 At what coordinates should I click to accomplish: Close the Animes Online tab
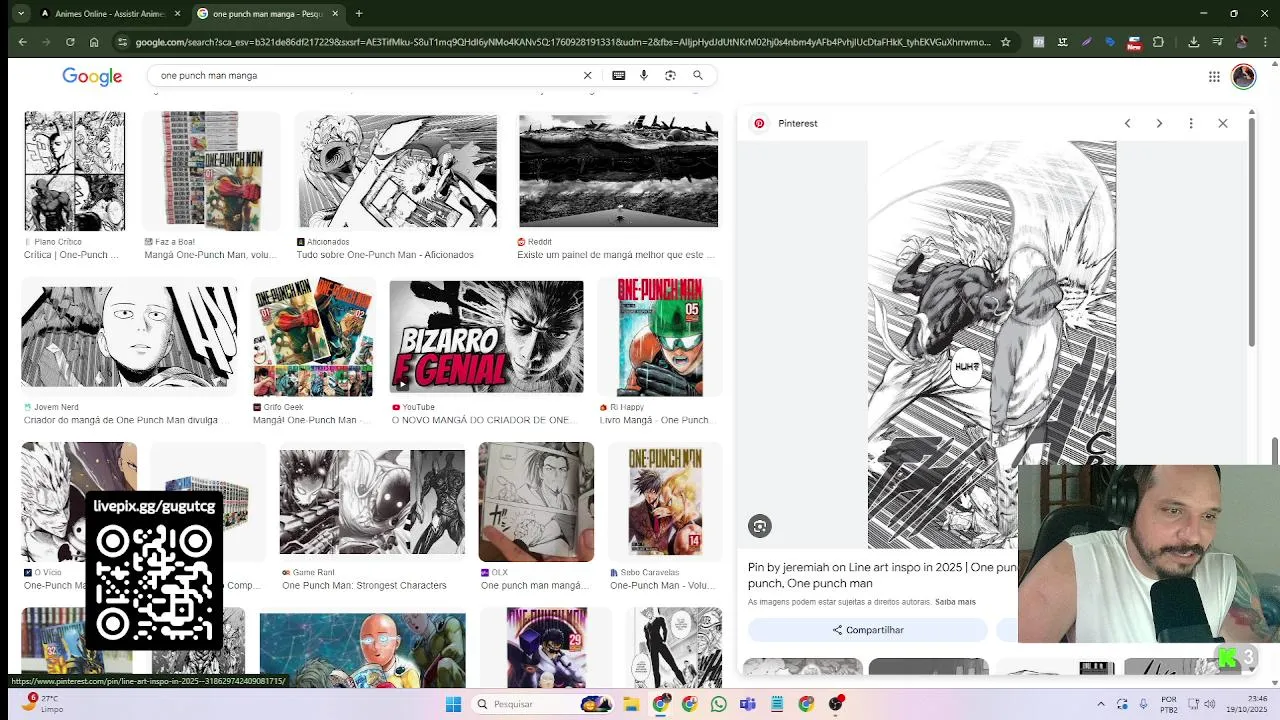tap(178, 13)
